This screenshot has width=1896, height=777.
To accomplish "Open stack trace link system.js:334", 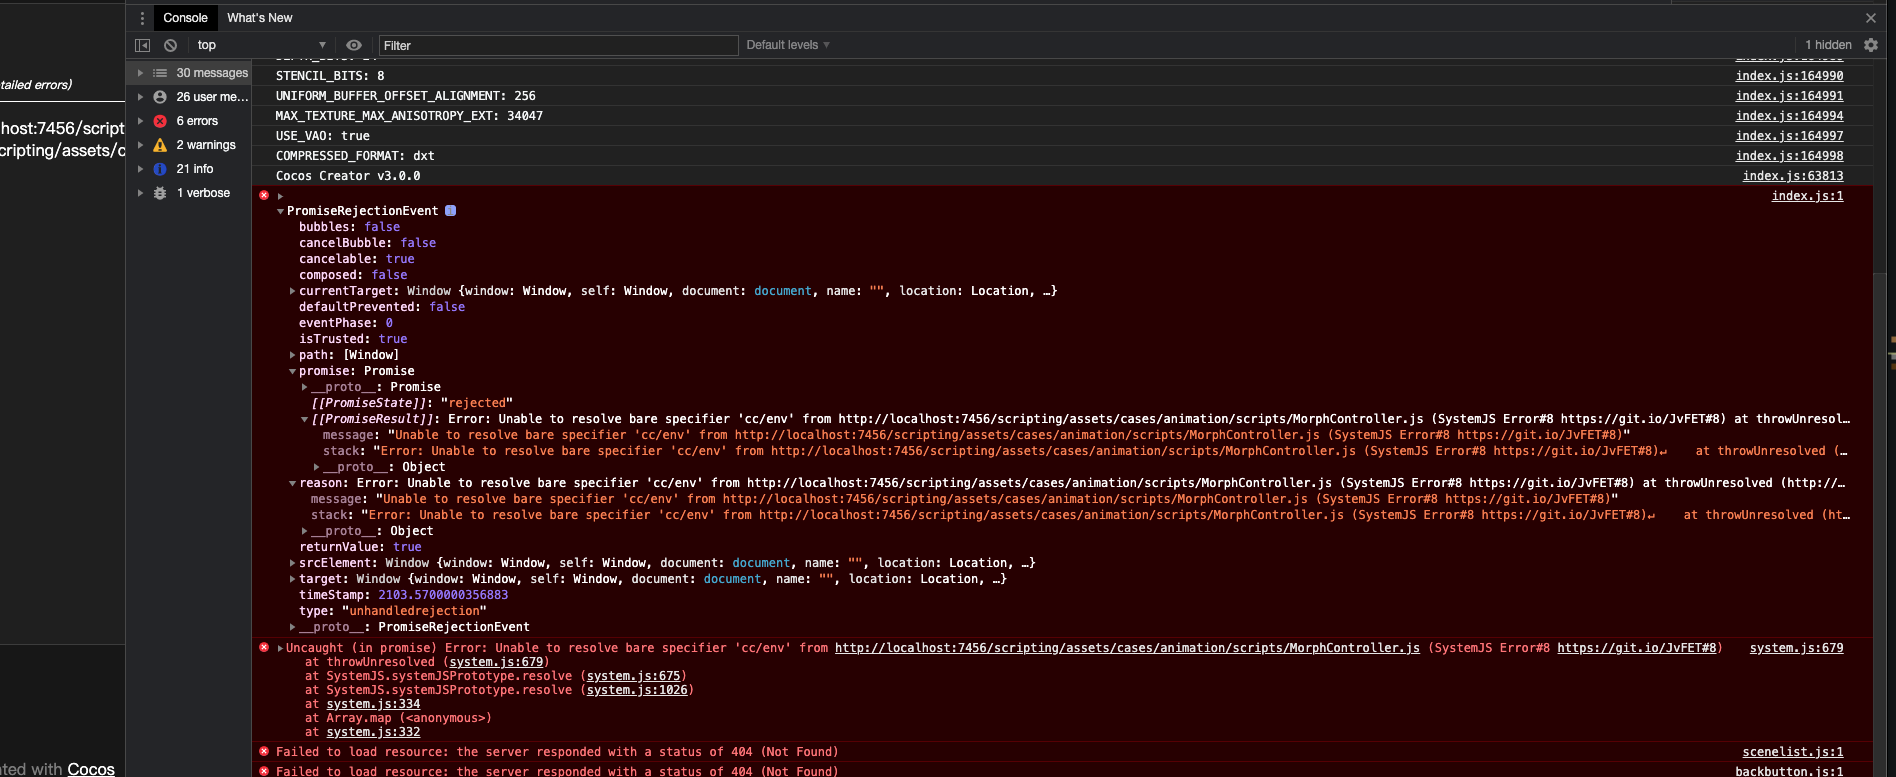I will click(373, 704).
